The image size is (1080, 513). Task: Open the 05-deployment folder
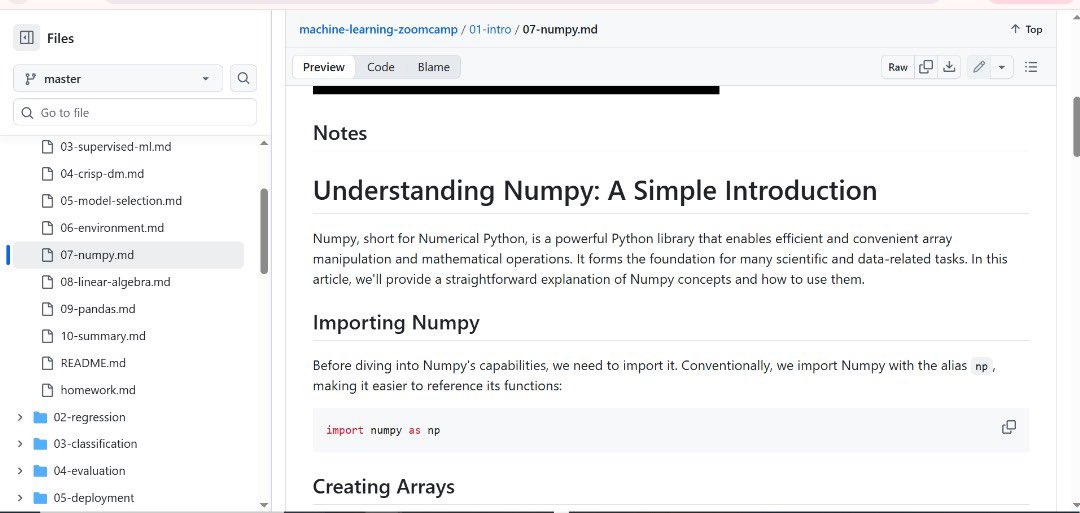click(94, 497)
